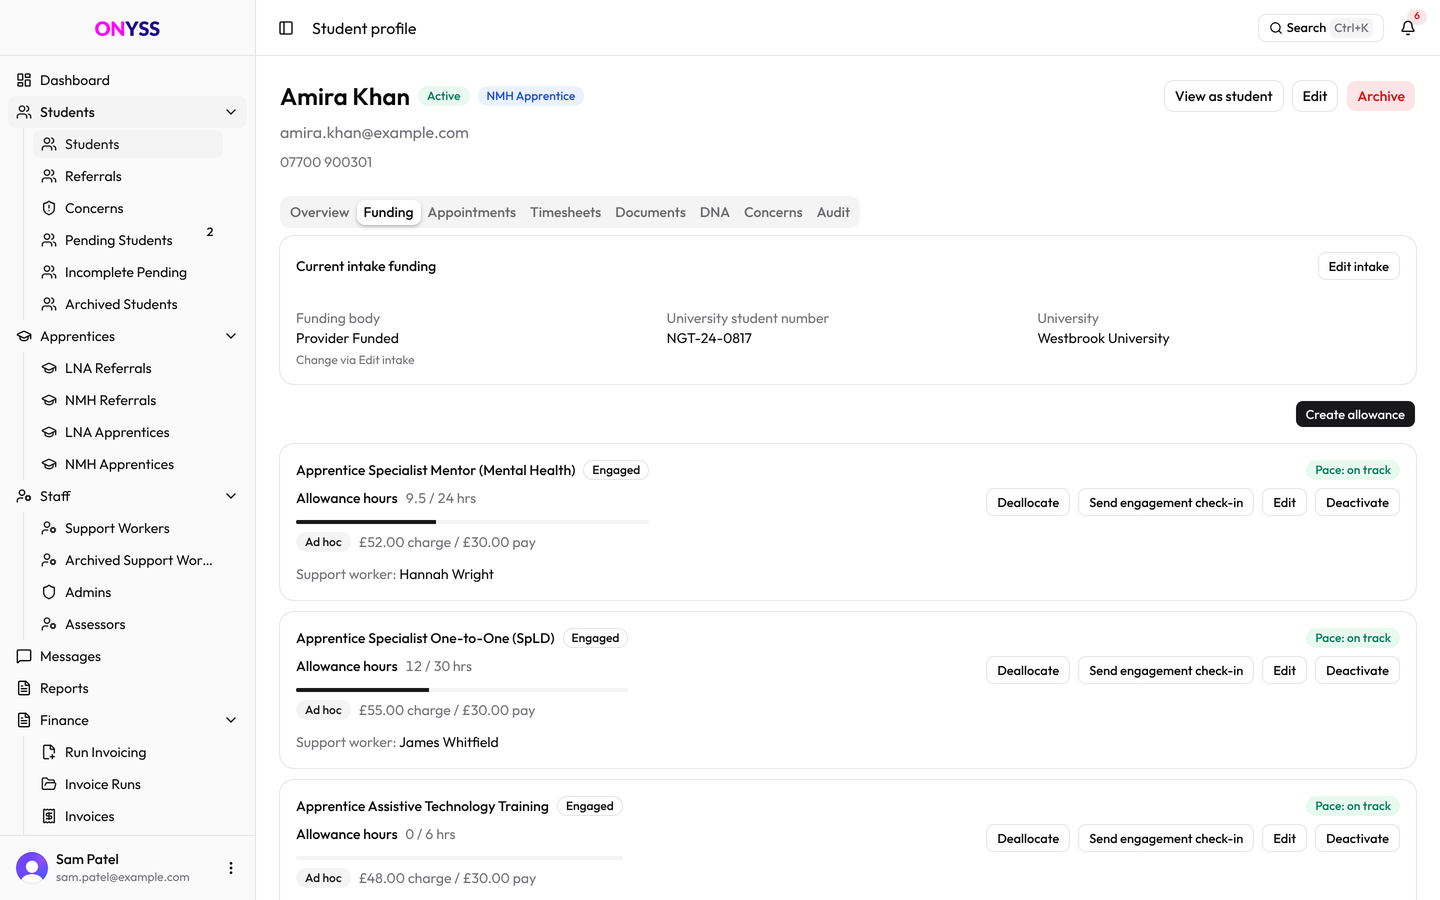Collapse the Students section chevron
1440x900 pixels.
pyautogui.click(x=231, y=112)
